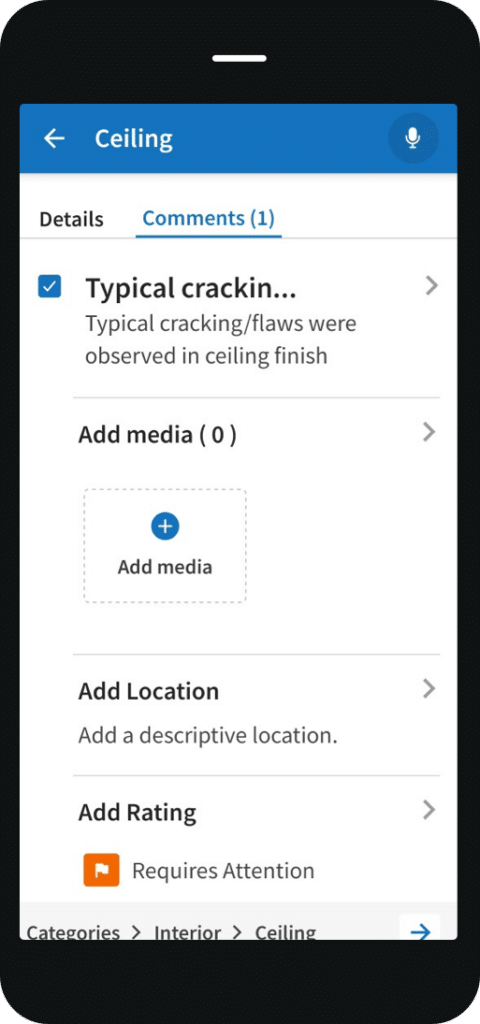Select the Requires Attention rating text

pyautogui.click(x=223, y=871)
